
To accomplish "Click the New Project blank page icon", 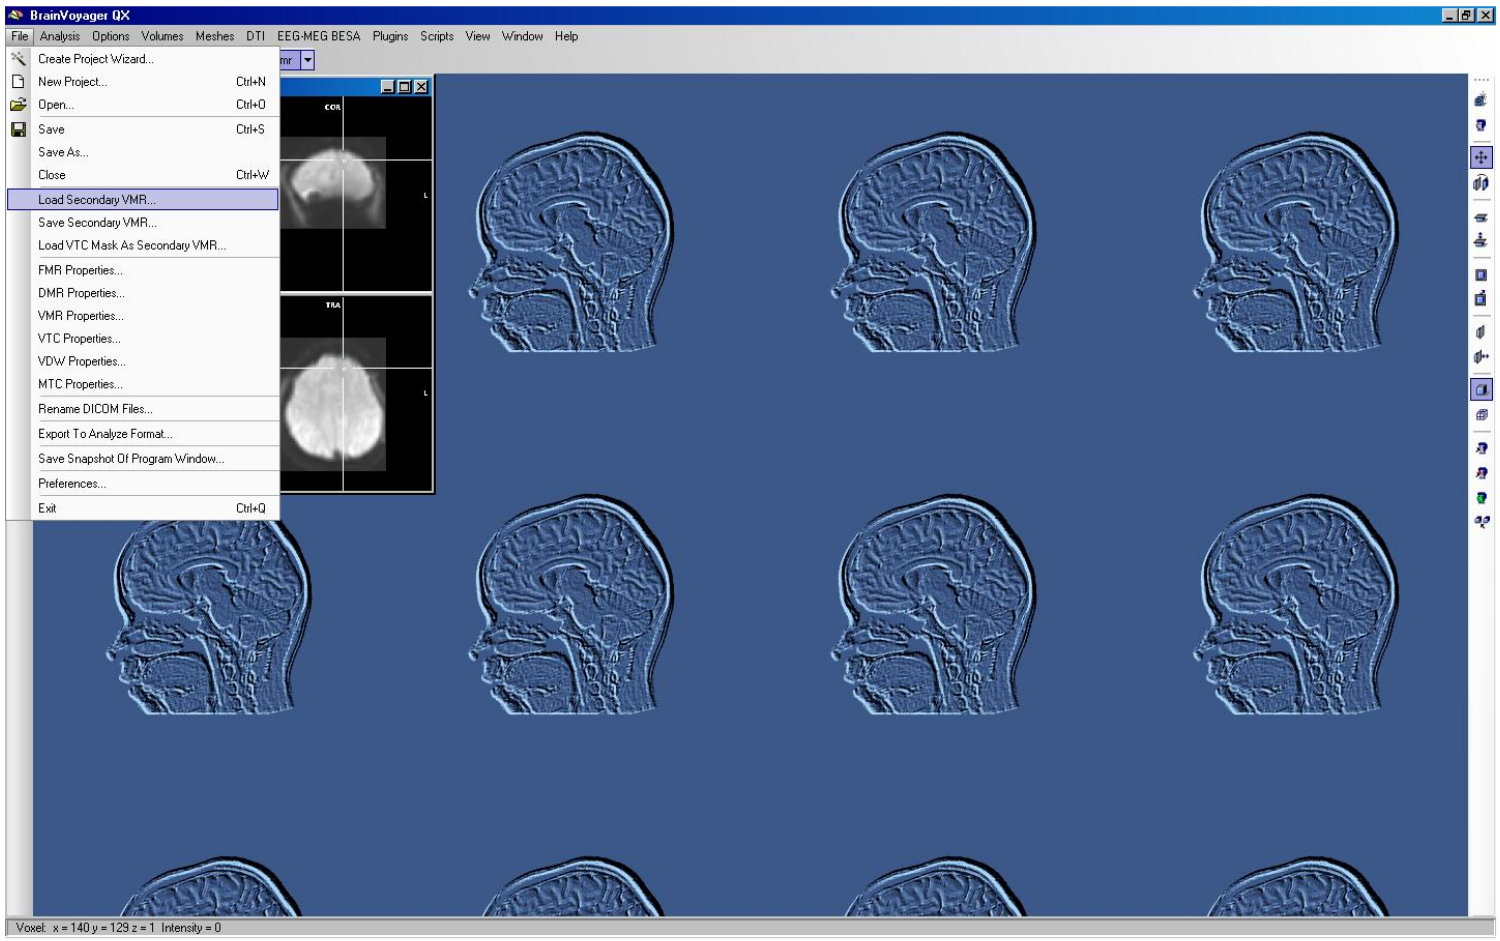I will [18, 82].
